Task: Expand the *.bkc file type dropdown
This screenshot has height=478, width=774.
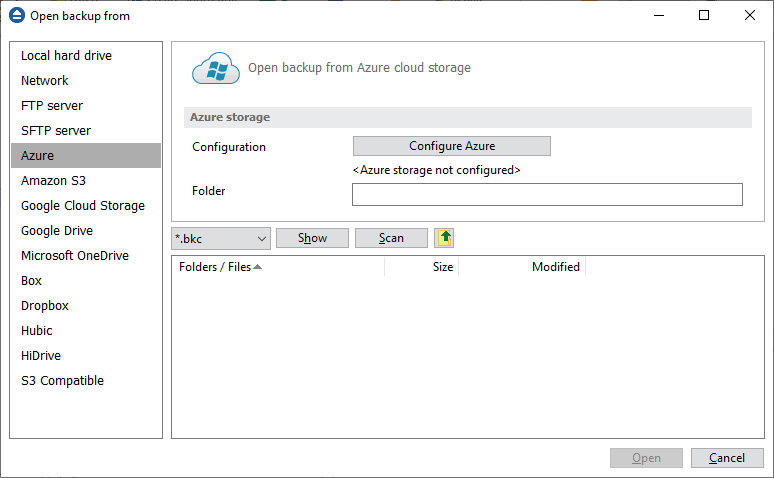Action: [x=221, y=239]
